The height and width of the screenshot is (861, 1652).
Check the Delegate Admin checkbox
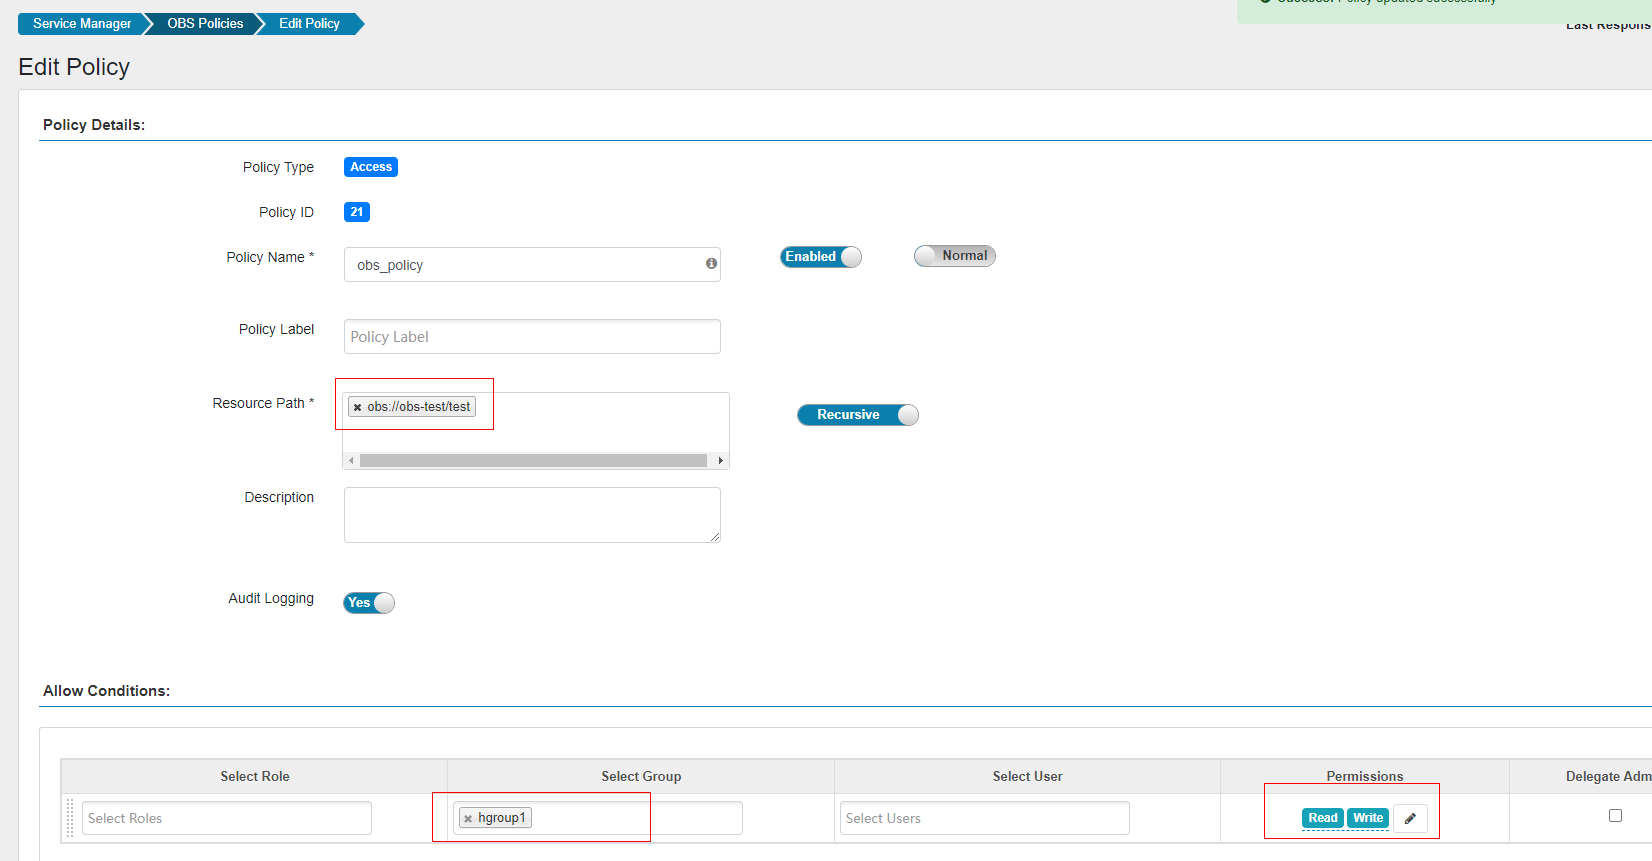(1615, 816)
